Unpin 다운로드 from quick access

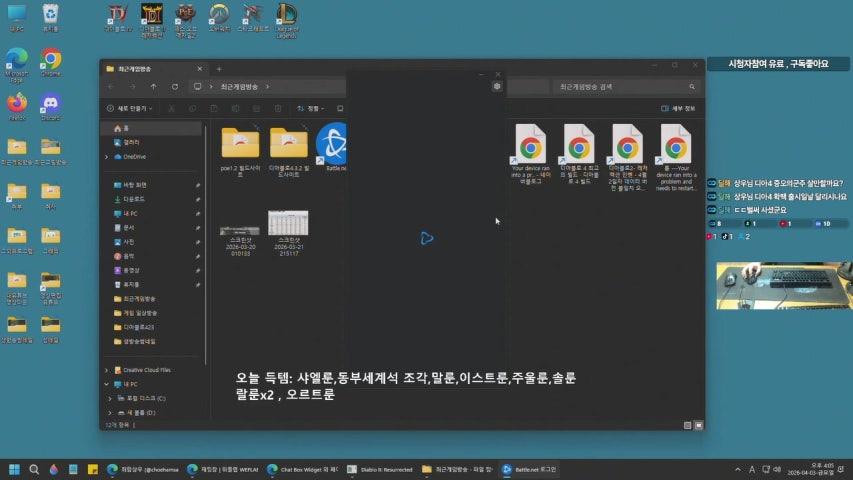[197, 200]
